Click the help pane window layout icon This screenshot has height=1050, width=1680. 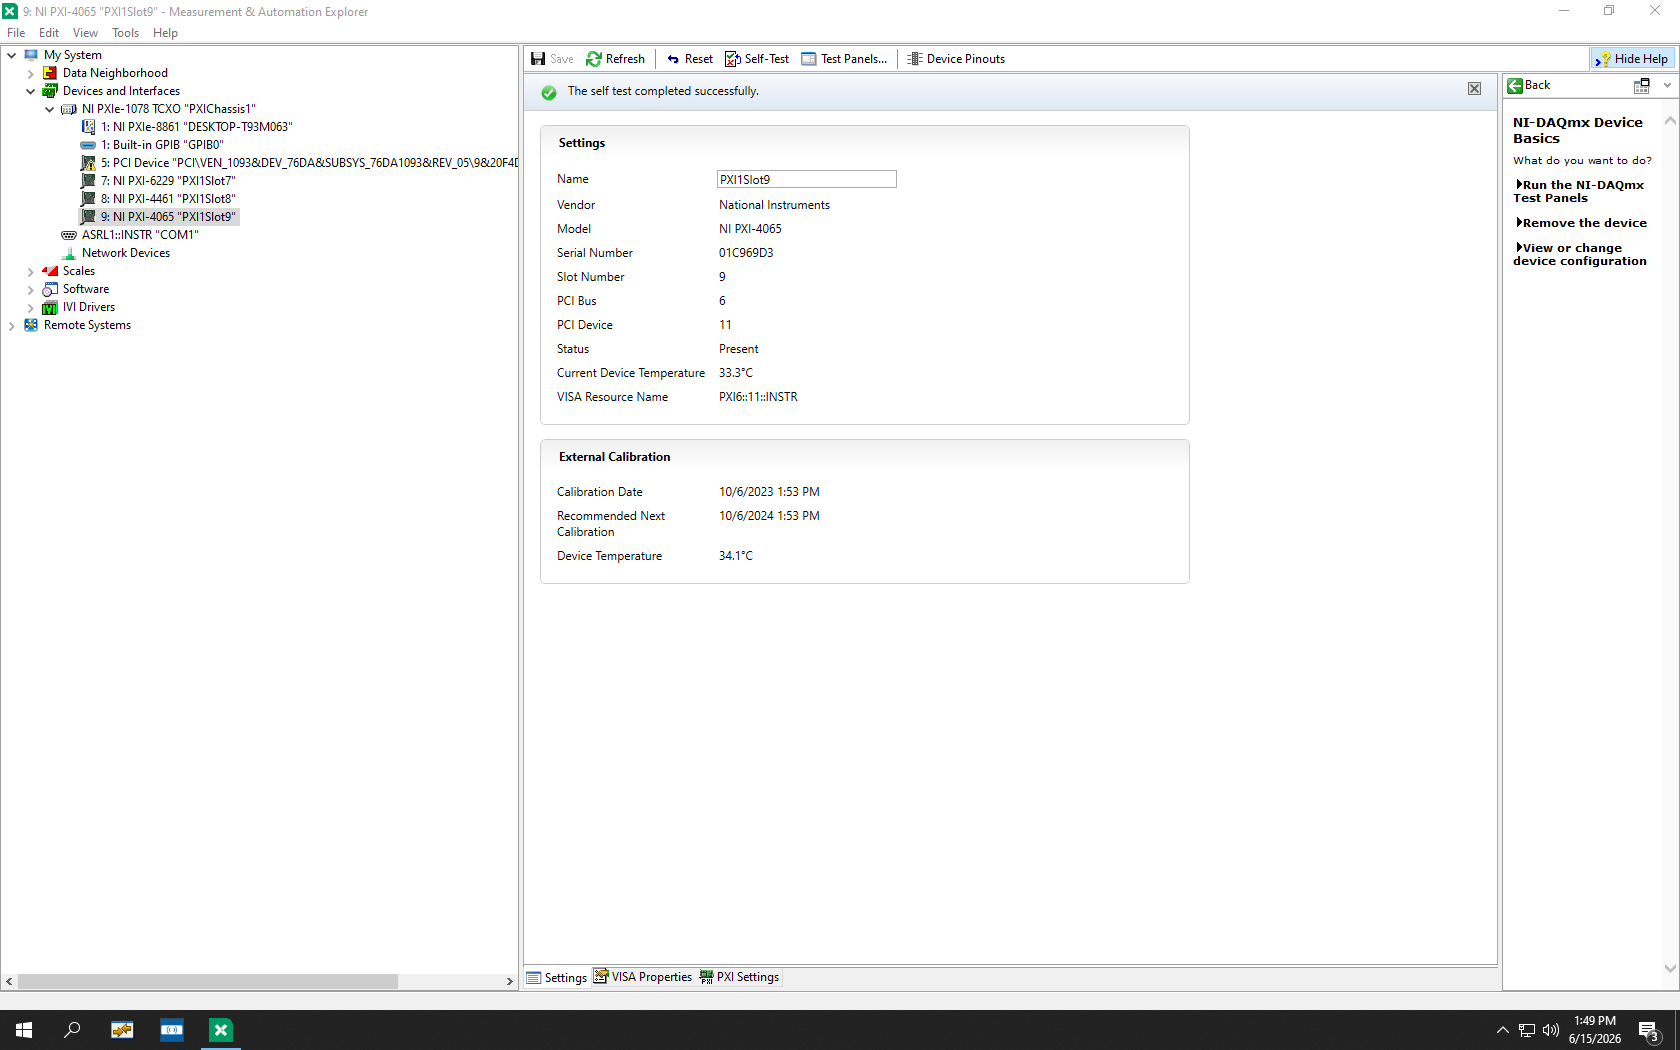(x=1641, y=86)
